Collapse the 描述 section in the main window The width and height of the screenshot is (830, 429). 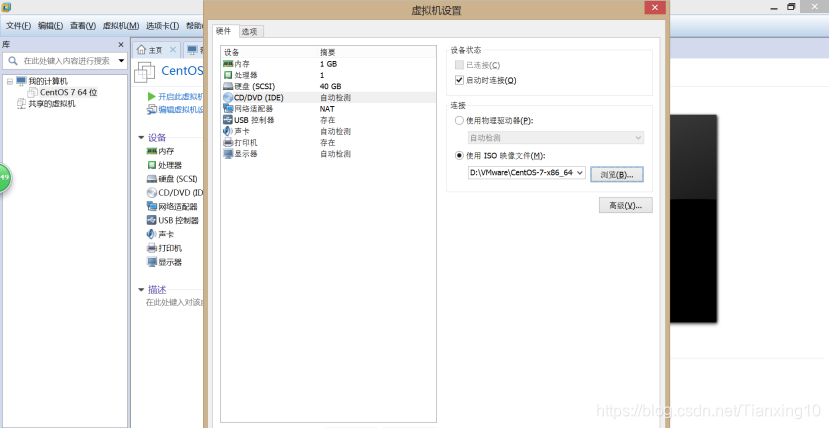pos(141,290)
